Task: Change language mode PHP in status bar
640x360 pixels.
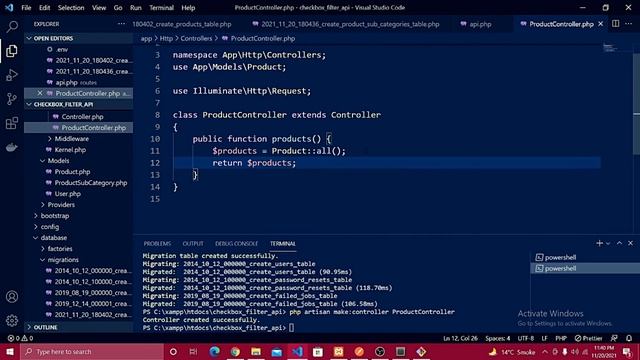Action: (x=561, y=338)
